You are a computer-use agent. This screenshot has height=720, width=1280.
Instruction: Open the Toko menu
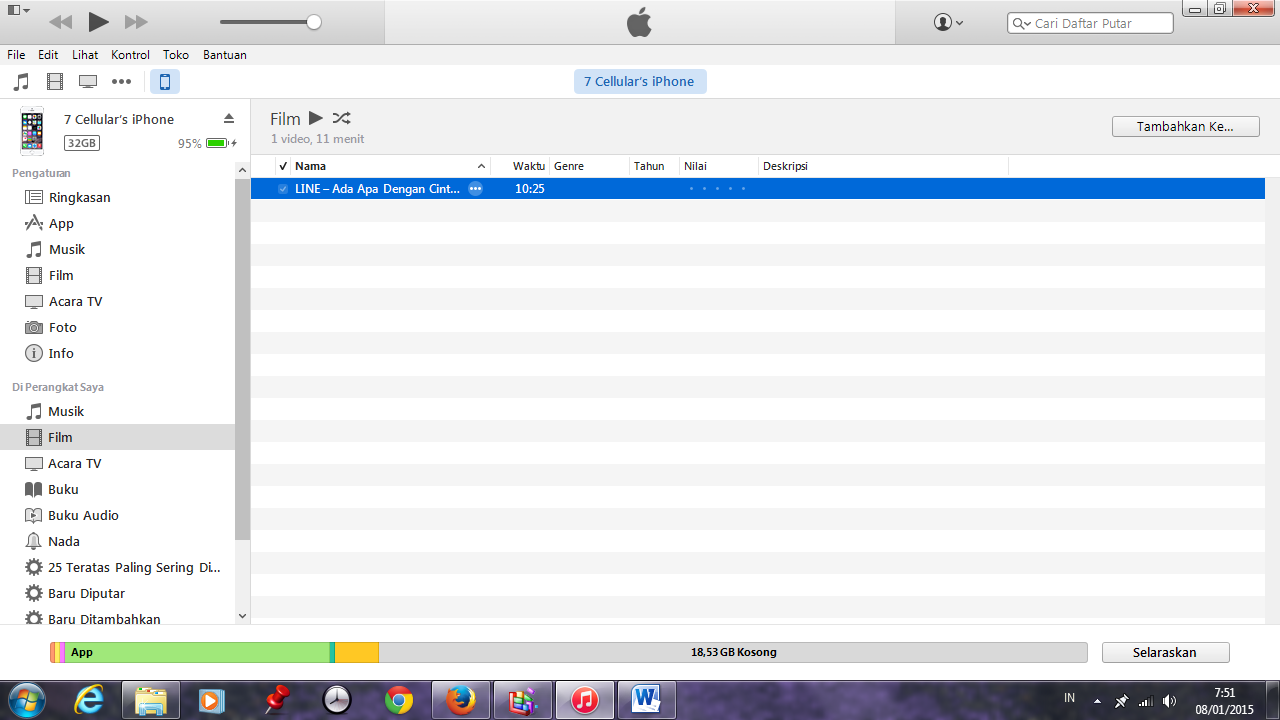pyautogui.click(x=176, y=55)
